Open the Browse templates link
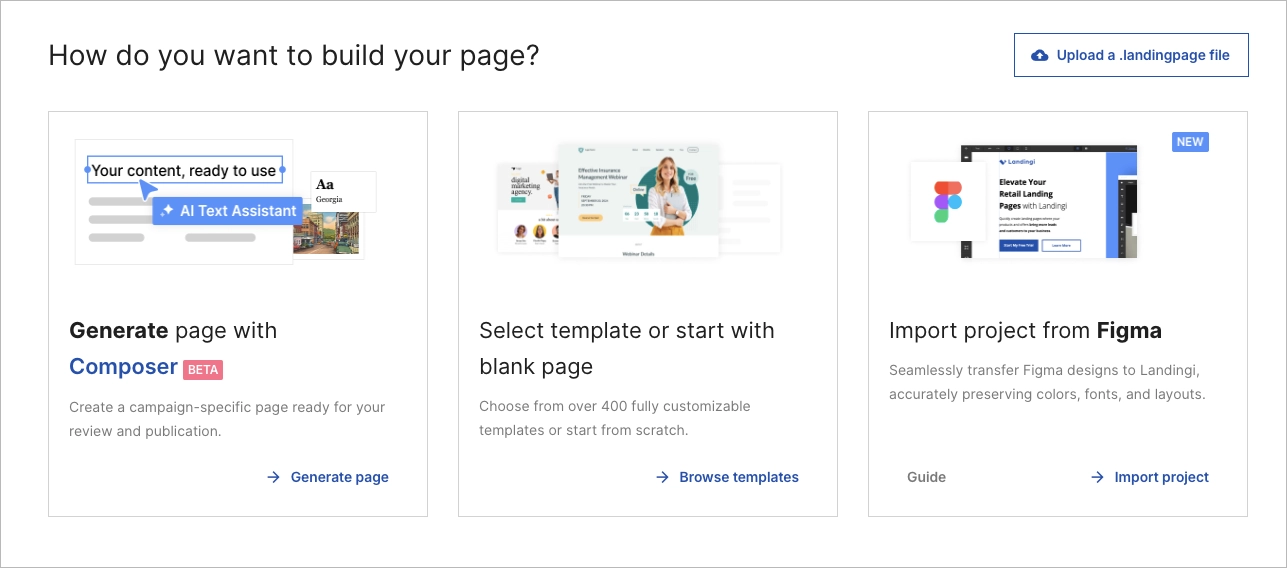1287x568 pixels. (738, 477)
